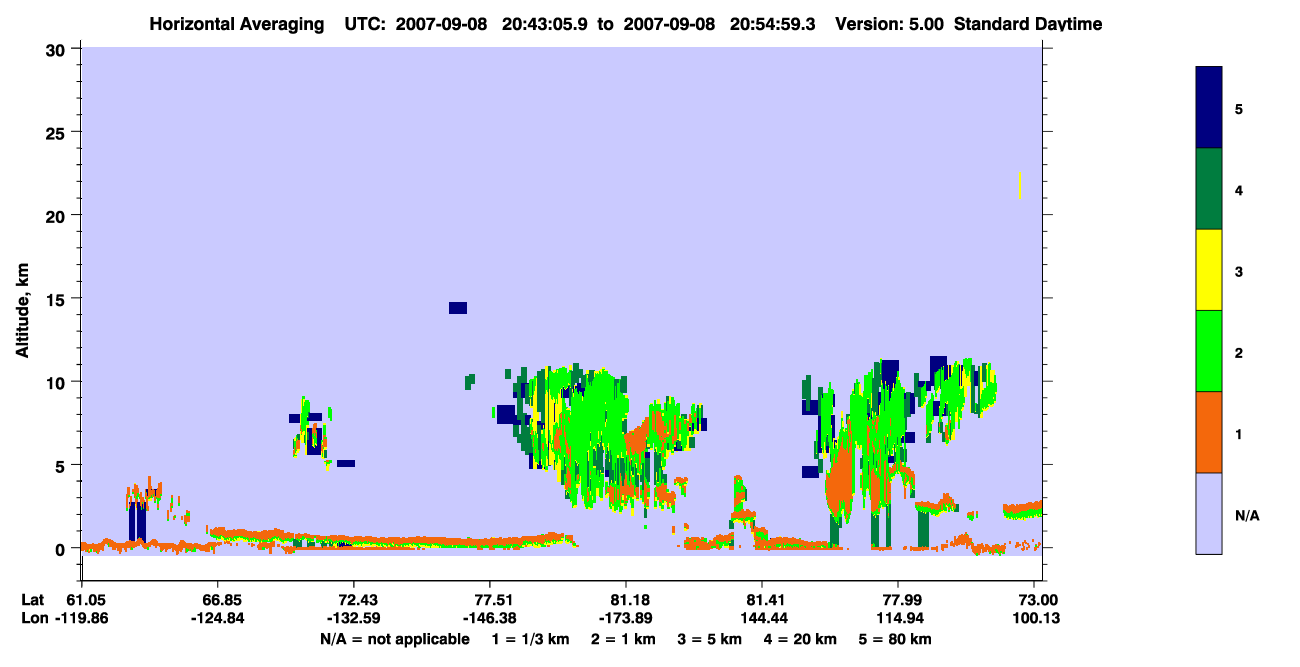Click the altitude tick label '10'
1300x667 pixels.
[x=58, y=382]
